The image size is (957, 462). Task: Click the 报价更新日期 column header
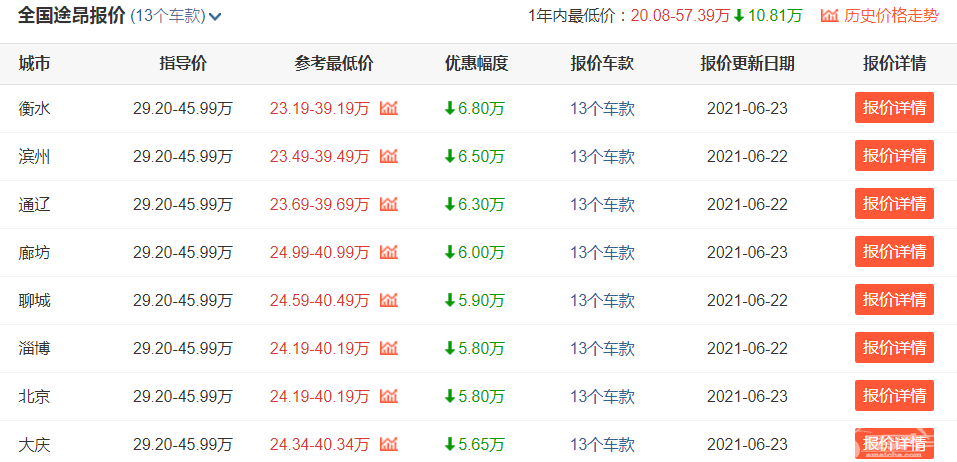tap(748, 63)
